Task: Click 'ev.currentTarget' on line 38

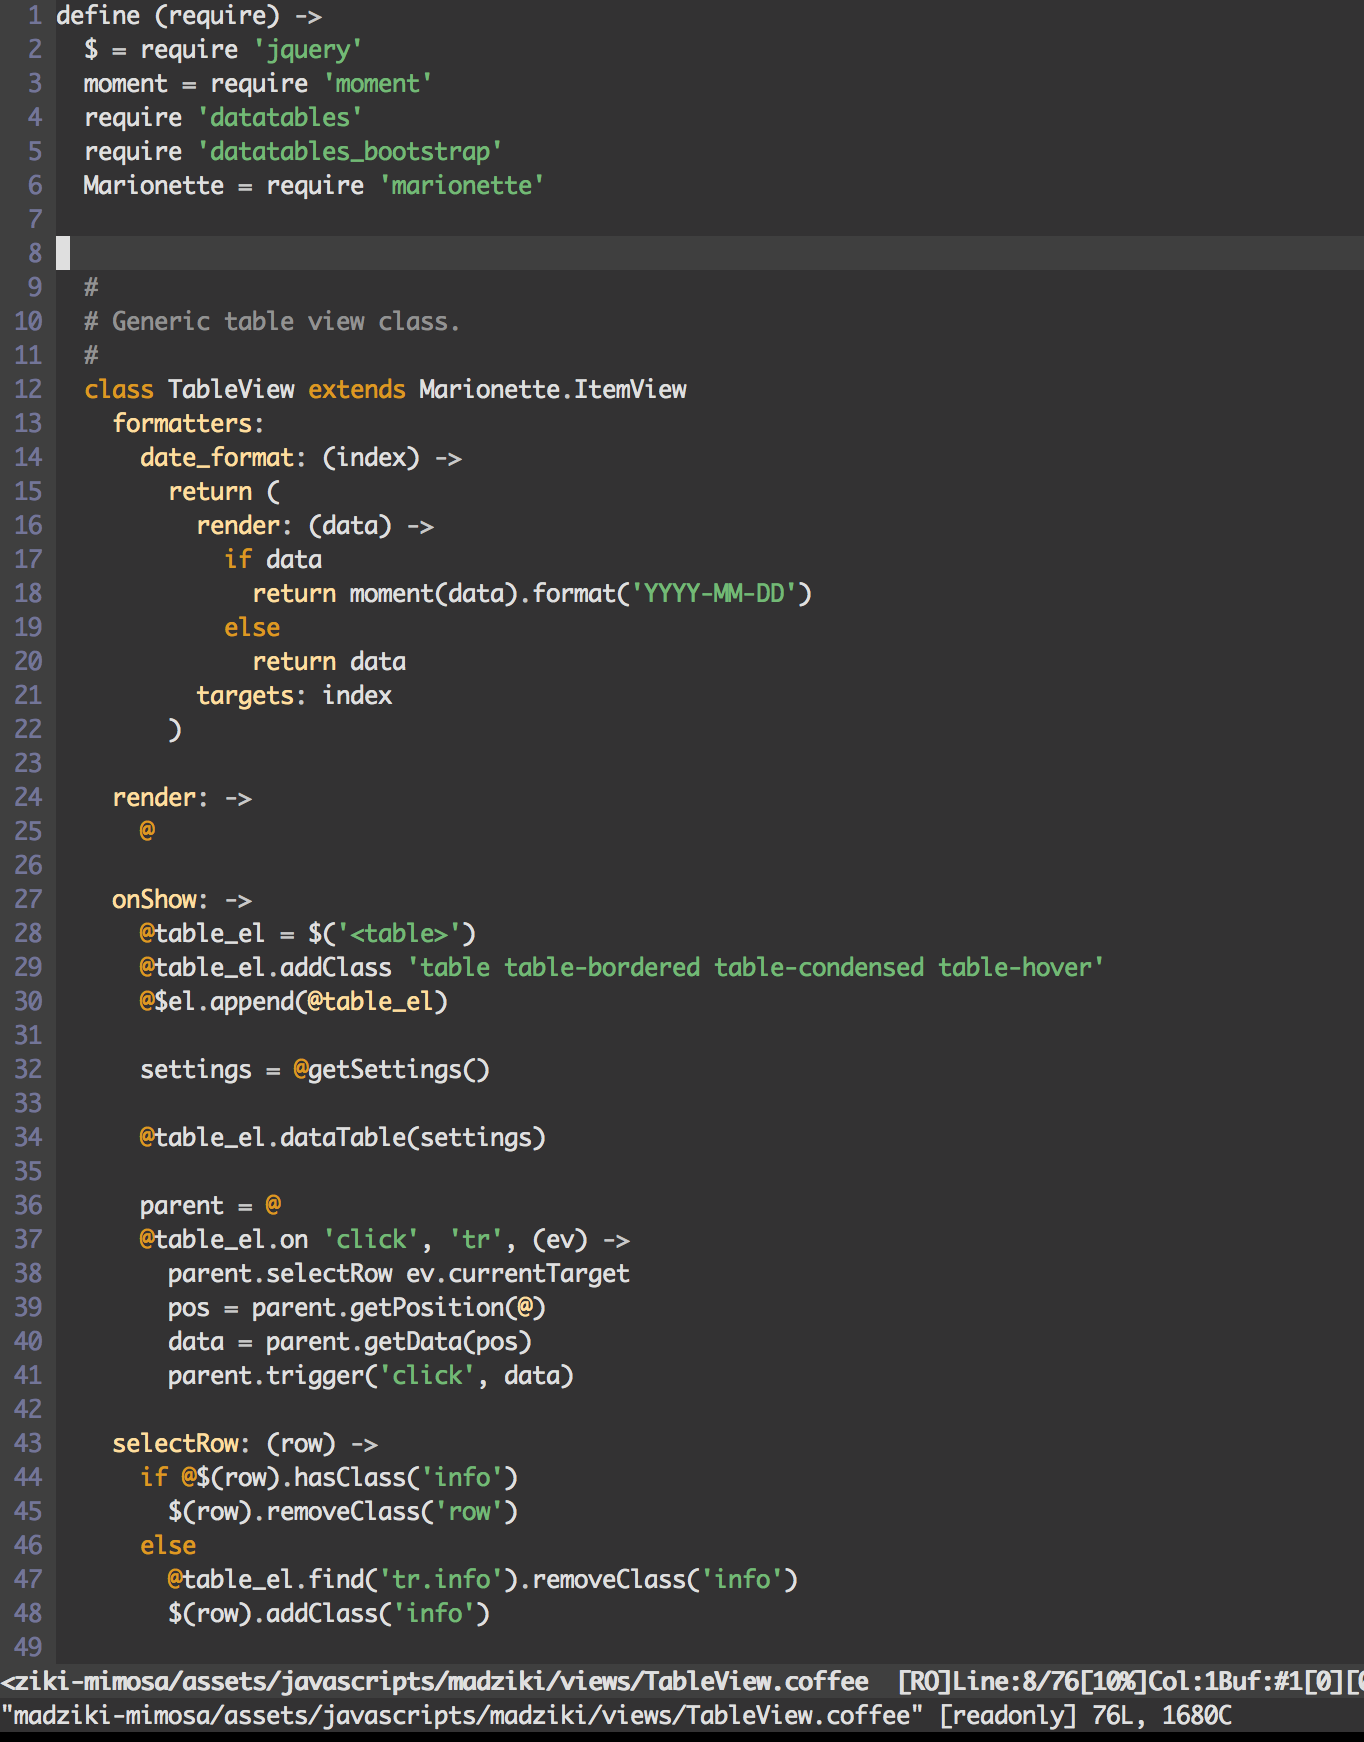Action: 518,1274
